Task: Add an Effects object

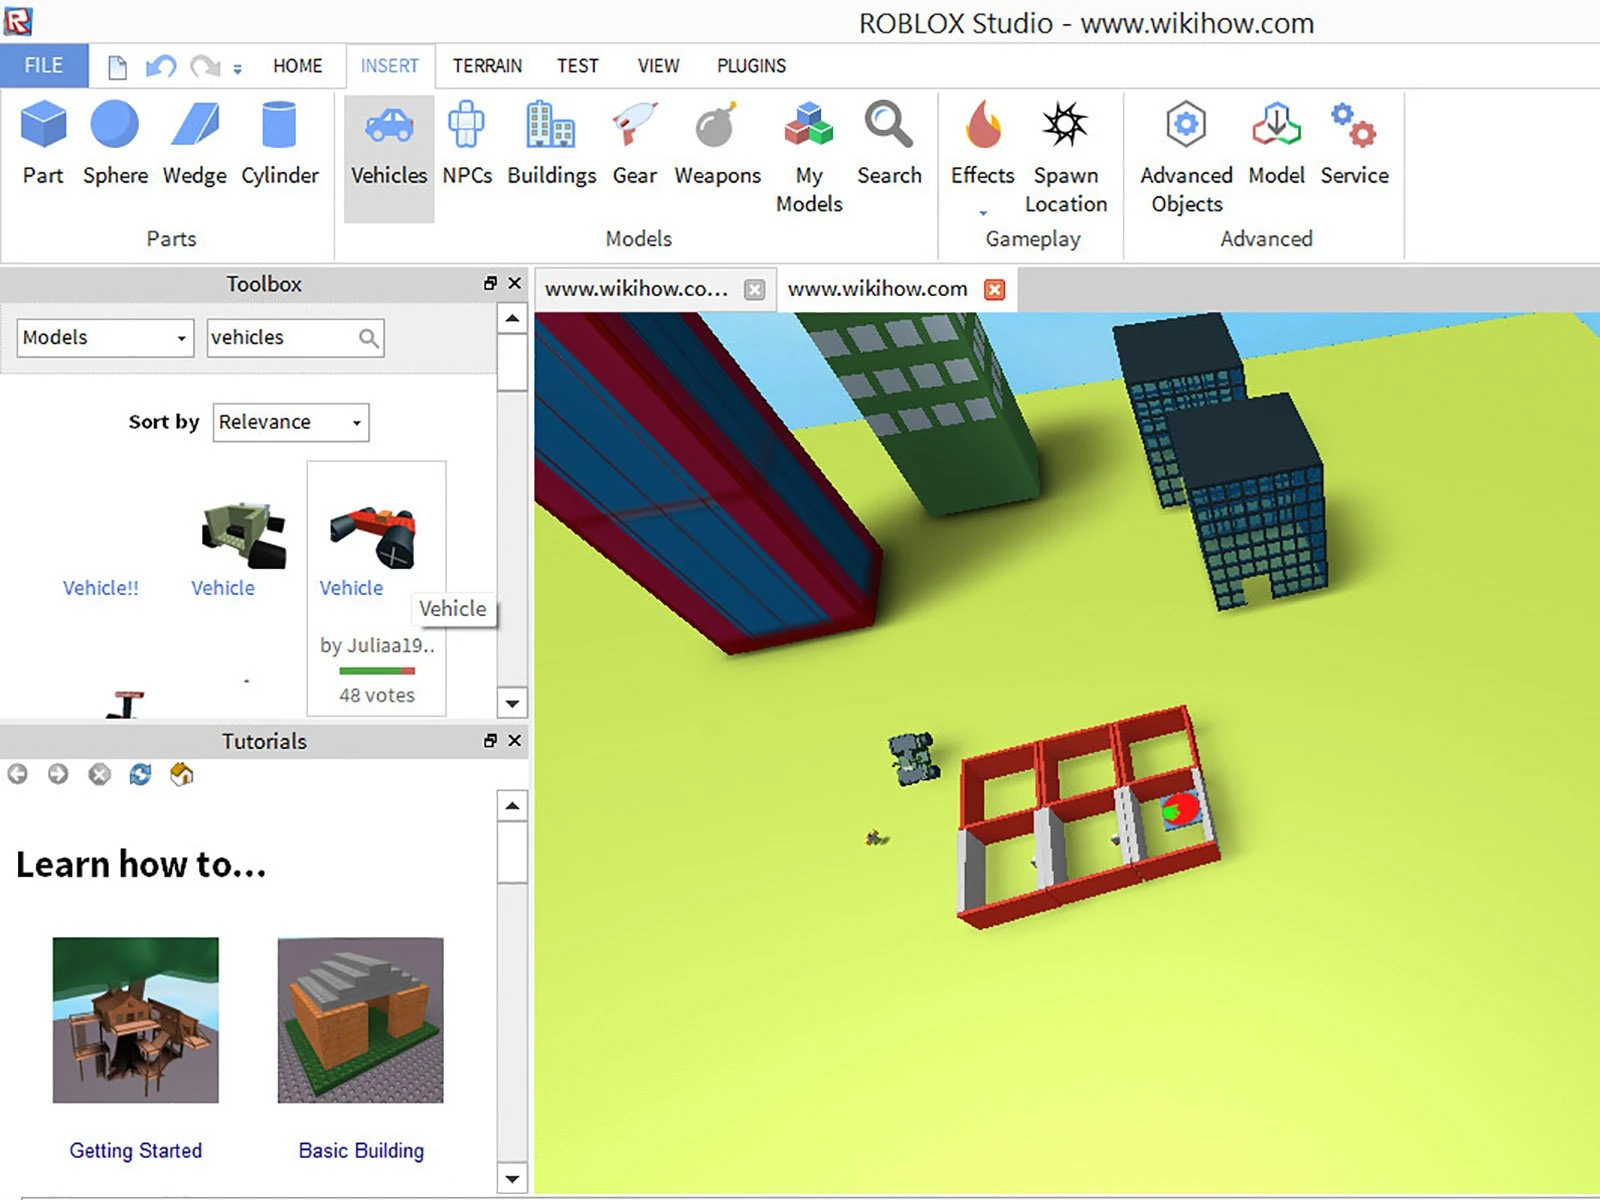Action: [981, 145]
